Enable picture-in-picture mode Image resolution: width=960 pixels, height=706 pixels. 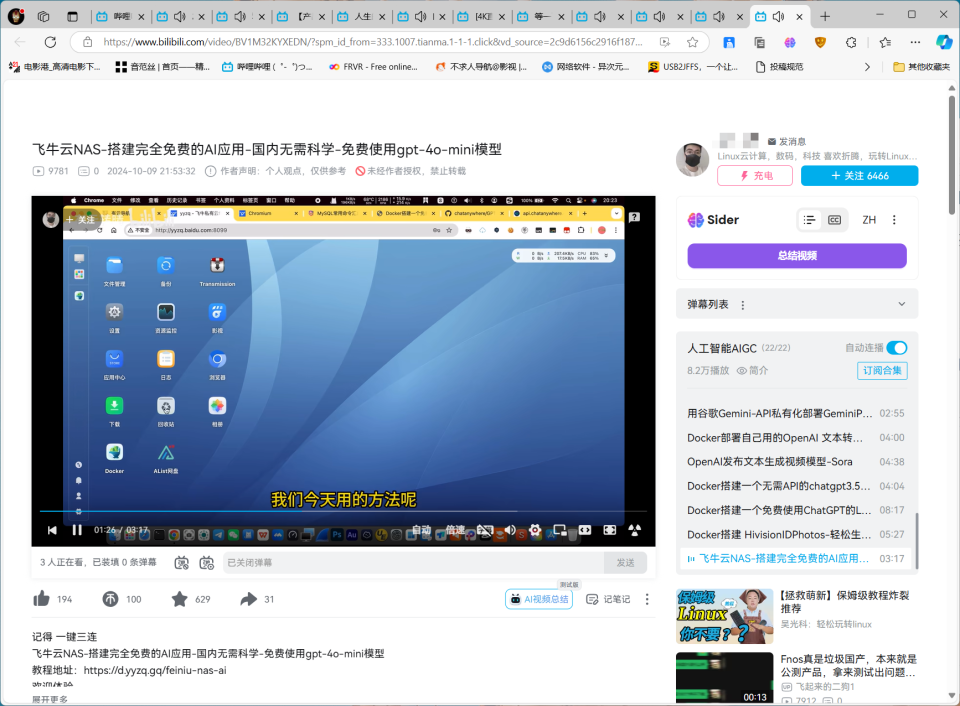coord(560,530)
